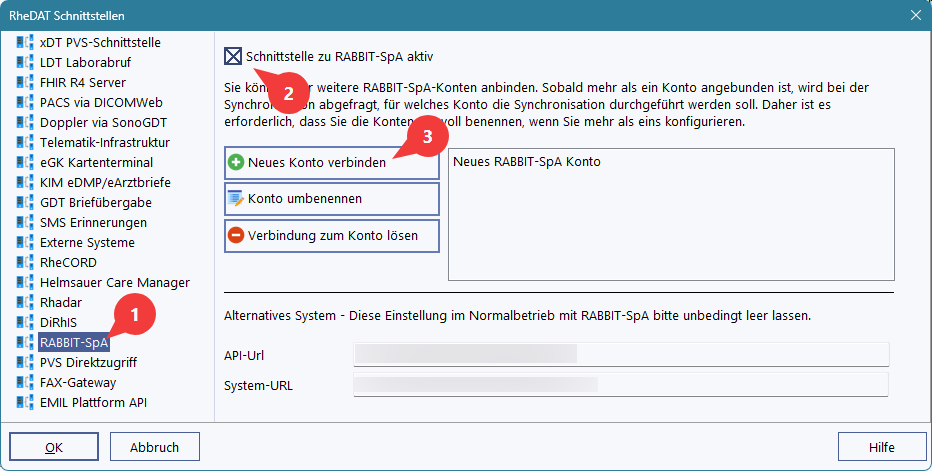Select Doppler via SonoGDT entry
This screenshot has width=932, height=471.
click(103, 123)
